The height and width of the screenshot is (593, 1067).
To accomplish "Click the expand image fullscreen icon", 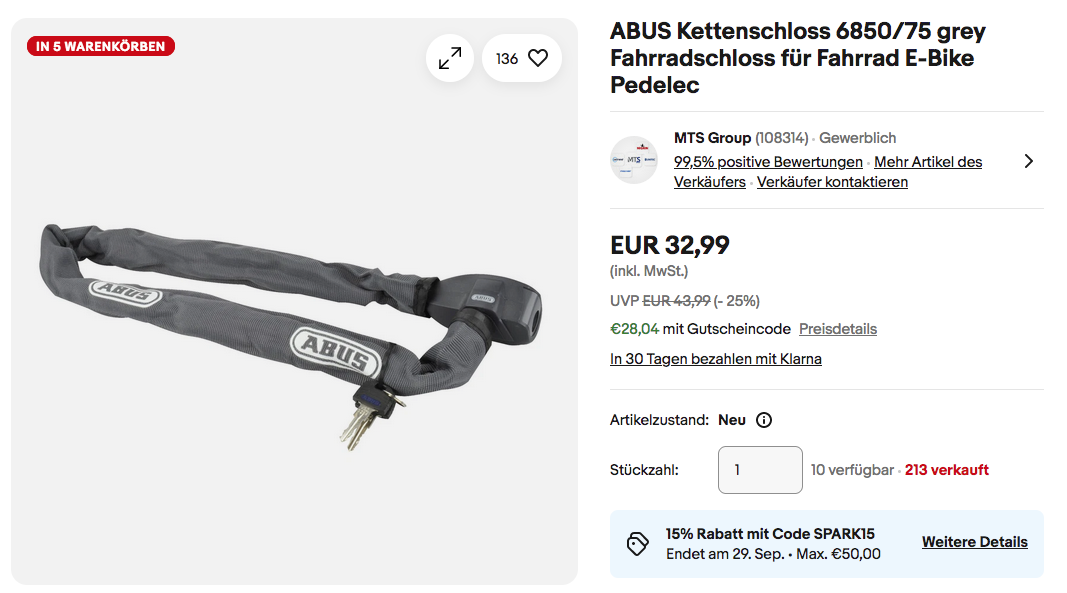I will [x=450, y=58].
